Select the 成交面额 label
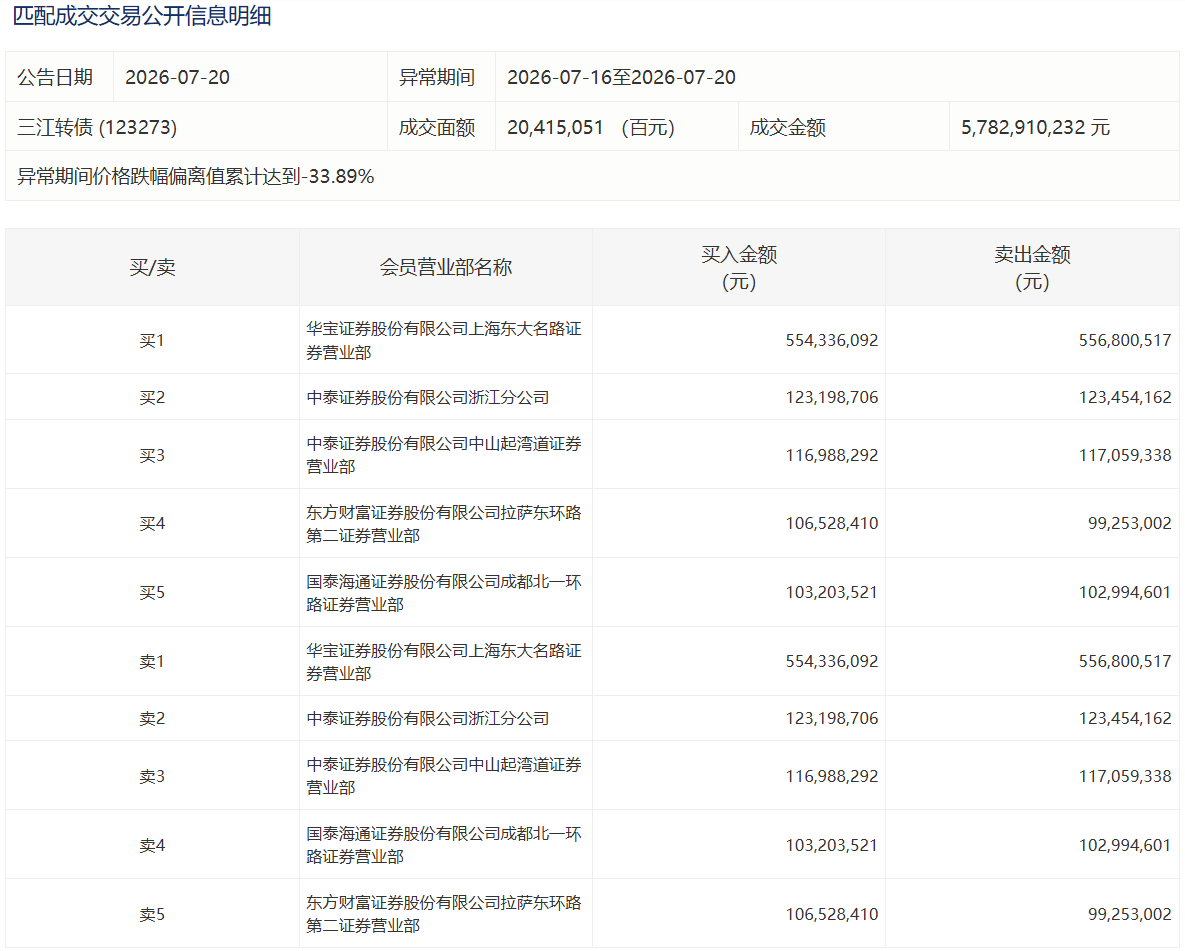This screenshot has height=951, width=1185. (437, 127)
